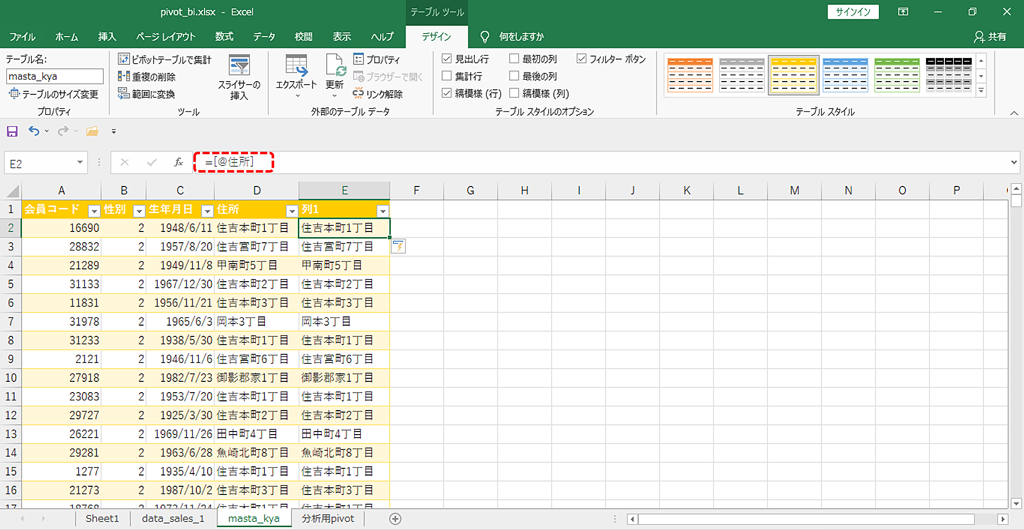Click Unlink (リンク解除) icon
Viewport: 1024px width, 530px height.
[x=359, y=93]
